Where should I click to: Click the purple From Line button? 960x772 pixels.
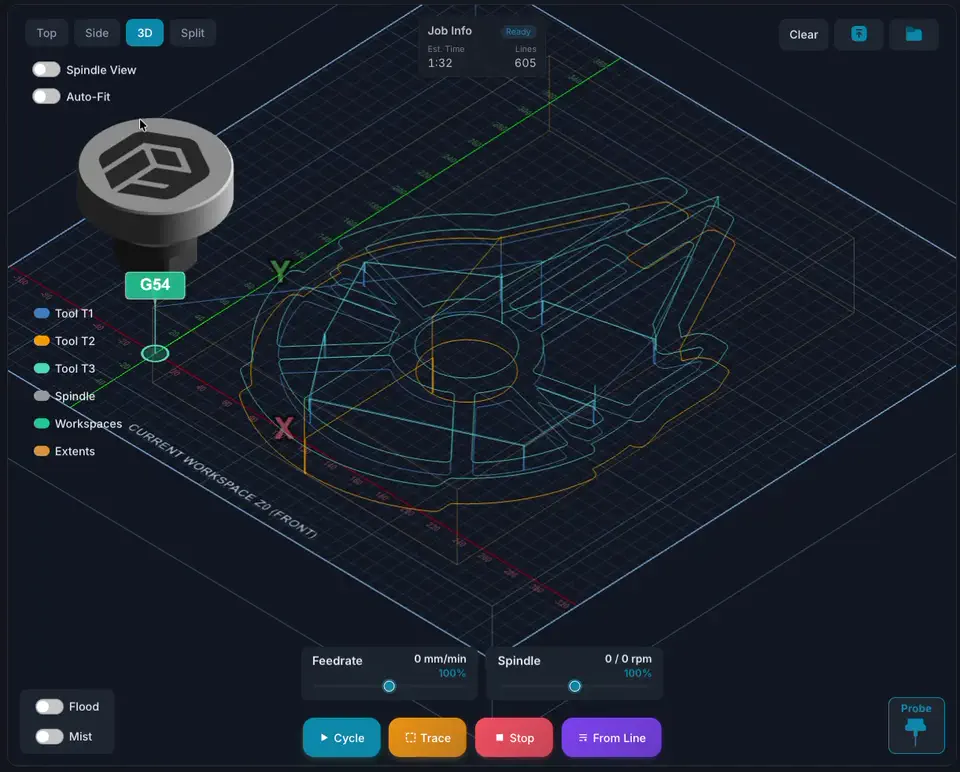(611, 738)
